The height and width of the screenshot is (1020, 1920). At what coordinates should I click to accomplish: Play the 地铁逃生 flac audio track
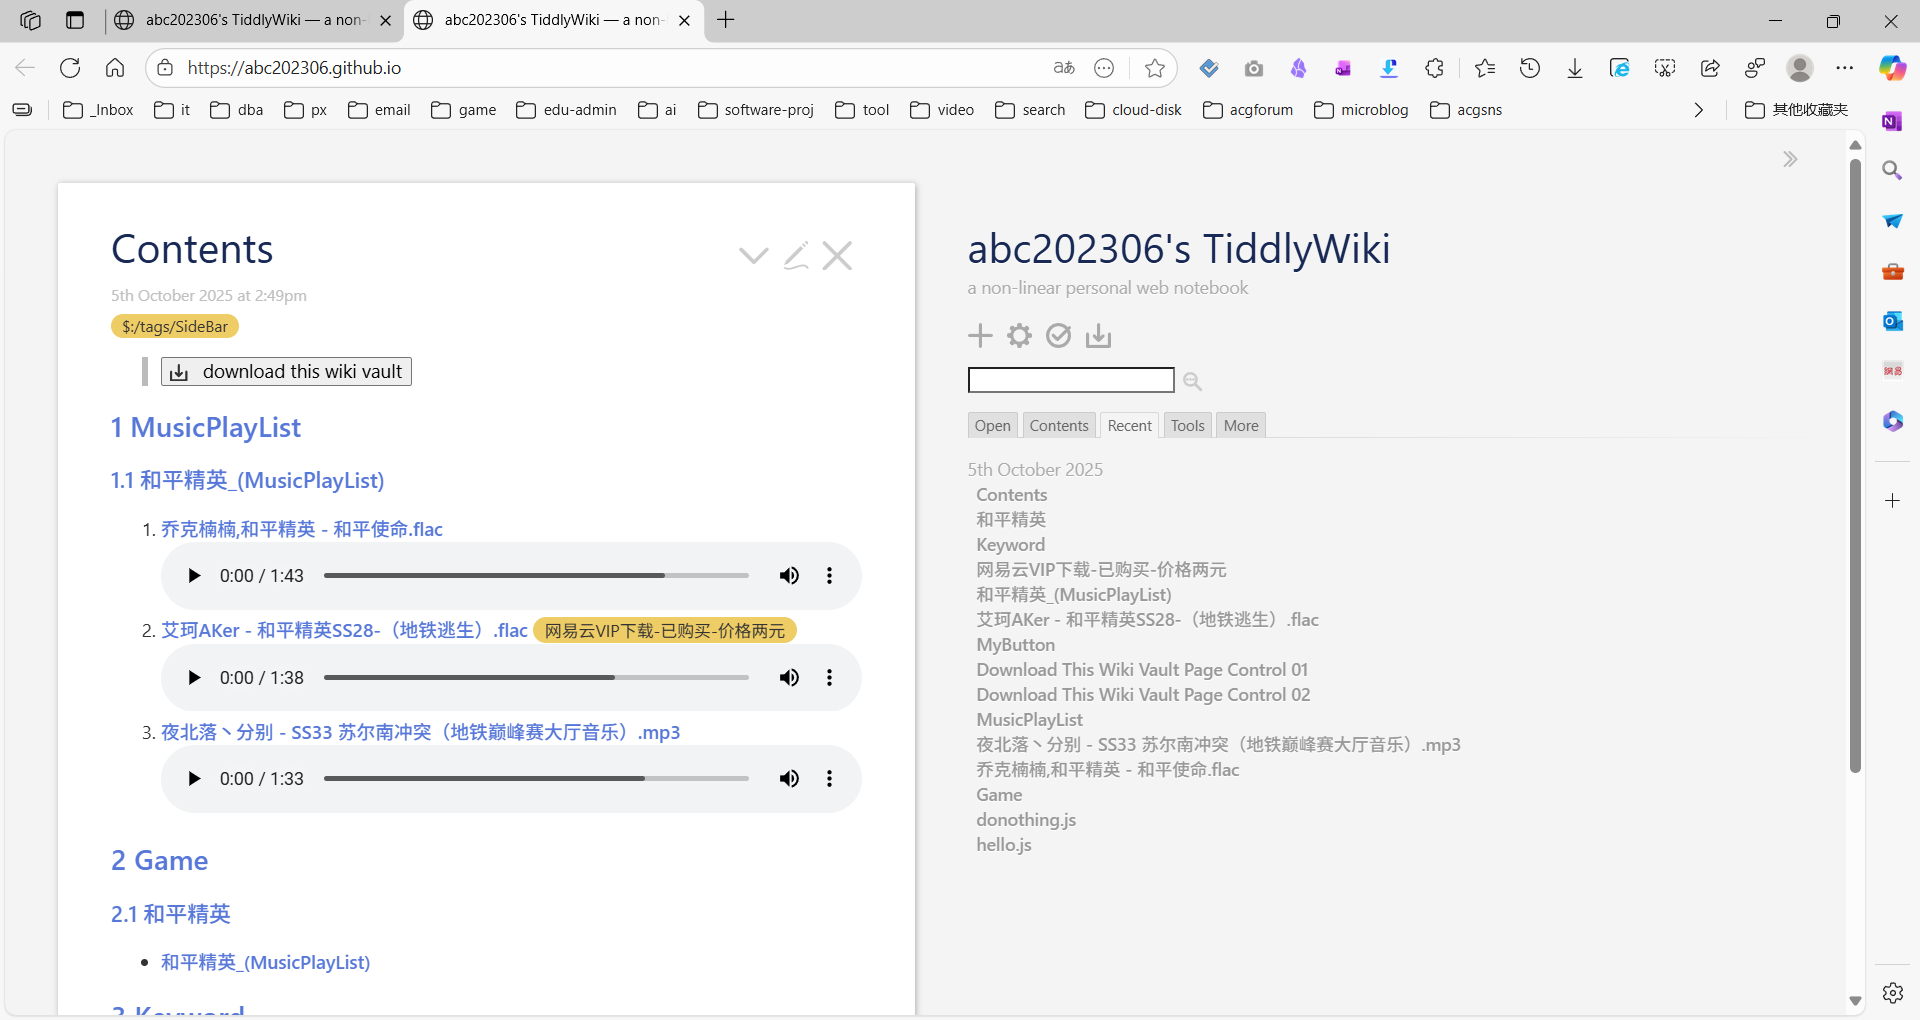coord(194,678)
